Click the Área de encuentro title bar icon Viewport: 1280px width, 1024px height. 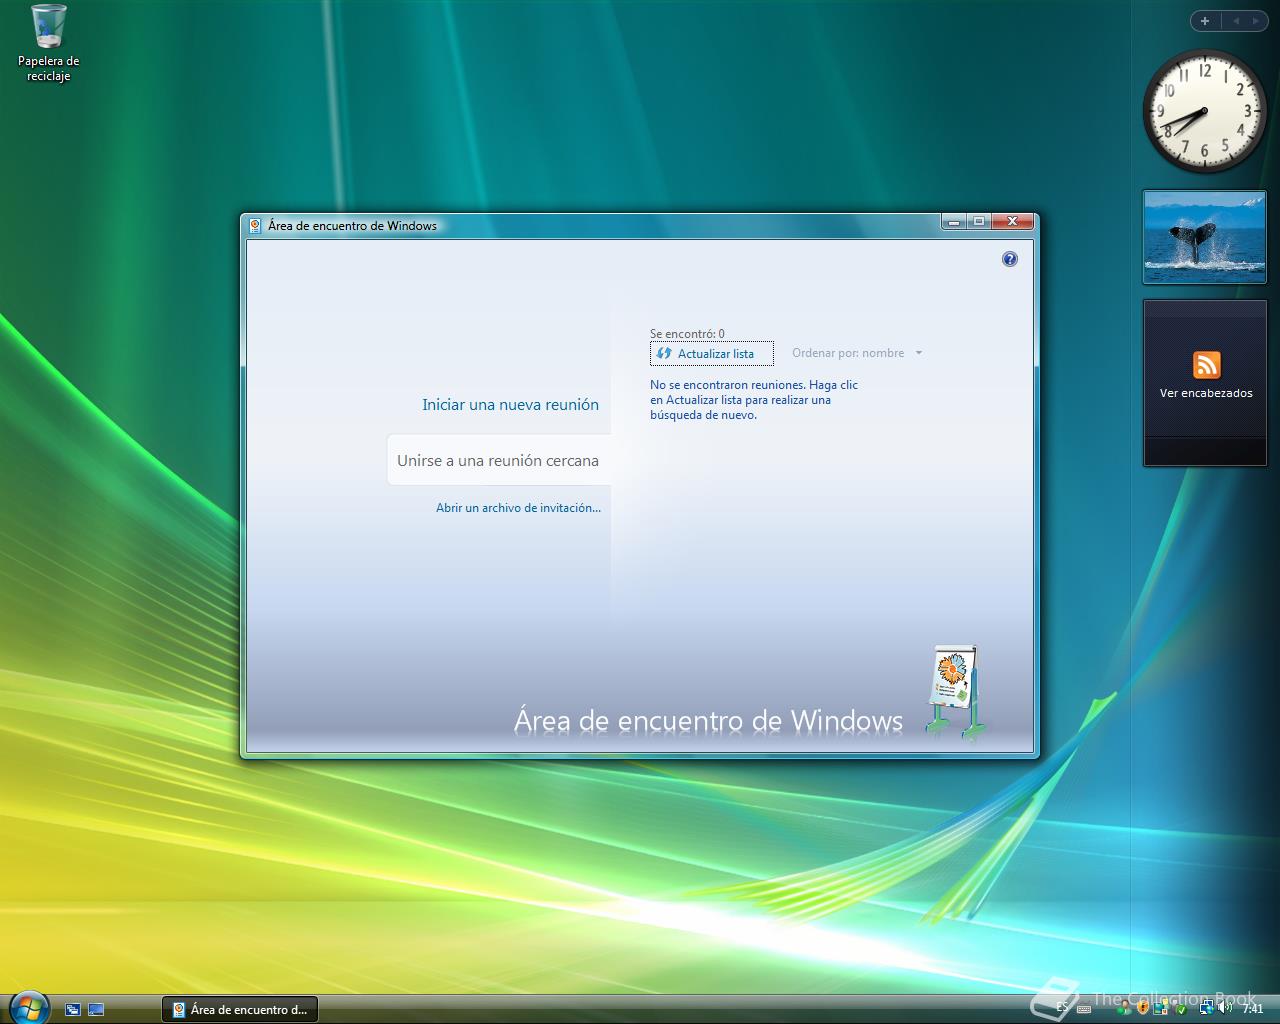point(255,225)
